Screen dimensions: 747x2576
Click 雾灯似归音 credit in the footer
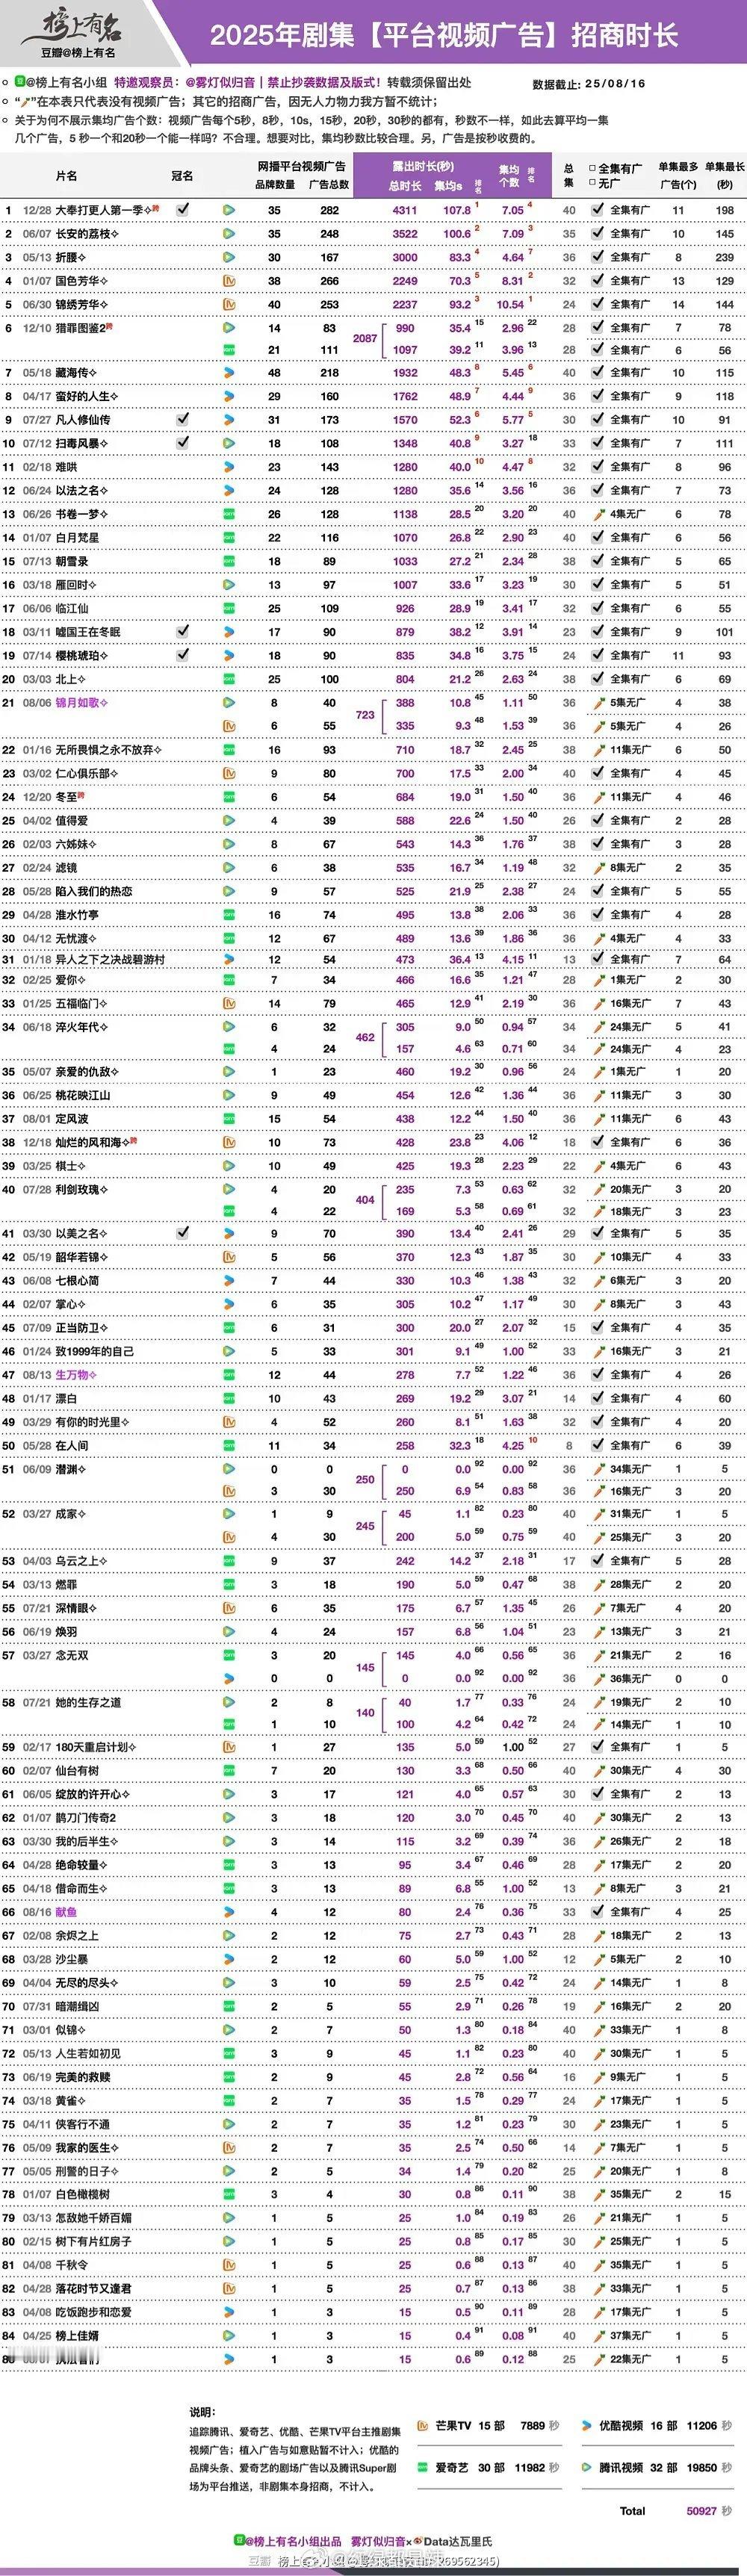378,2541
